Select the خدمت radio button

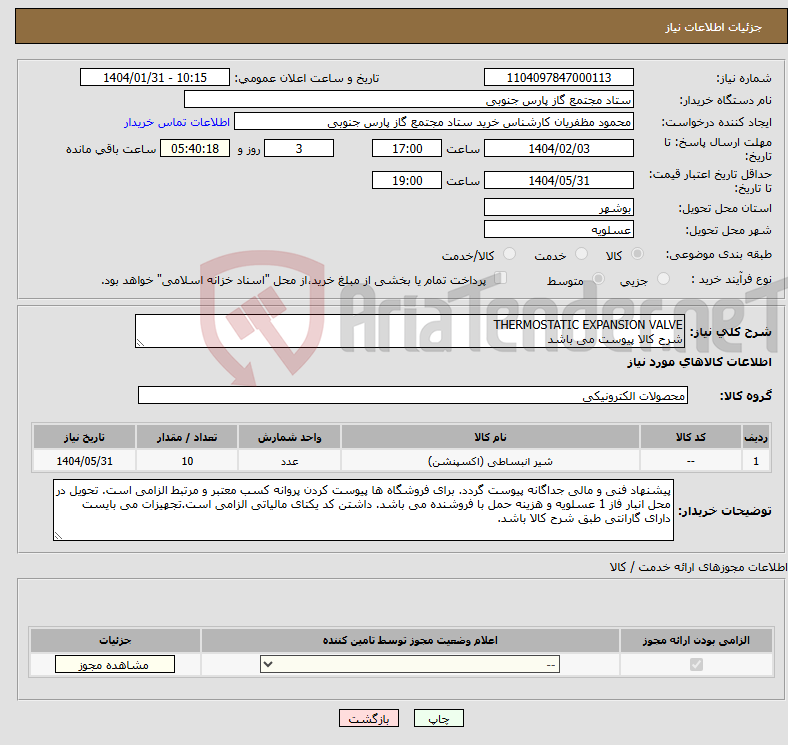coord(581,254)
